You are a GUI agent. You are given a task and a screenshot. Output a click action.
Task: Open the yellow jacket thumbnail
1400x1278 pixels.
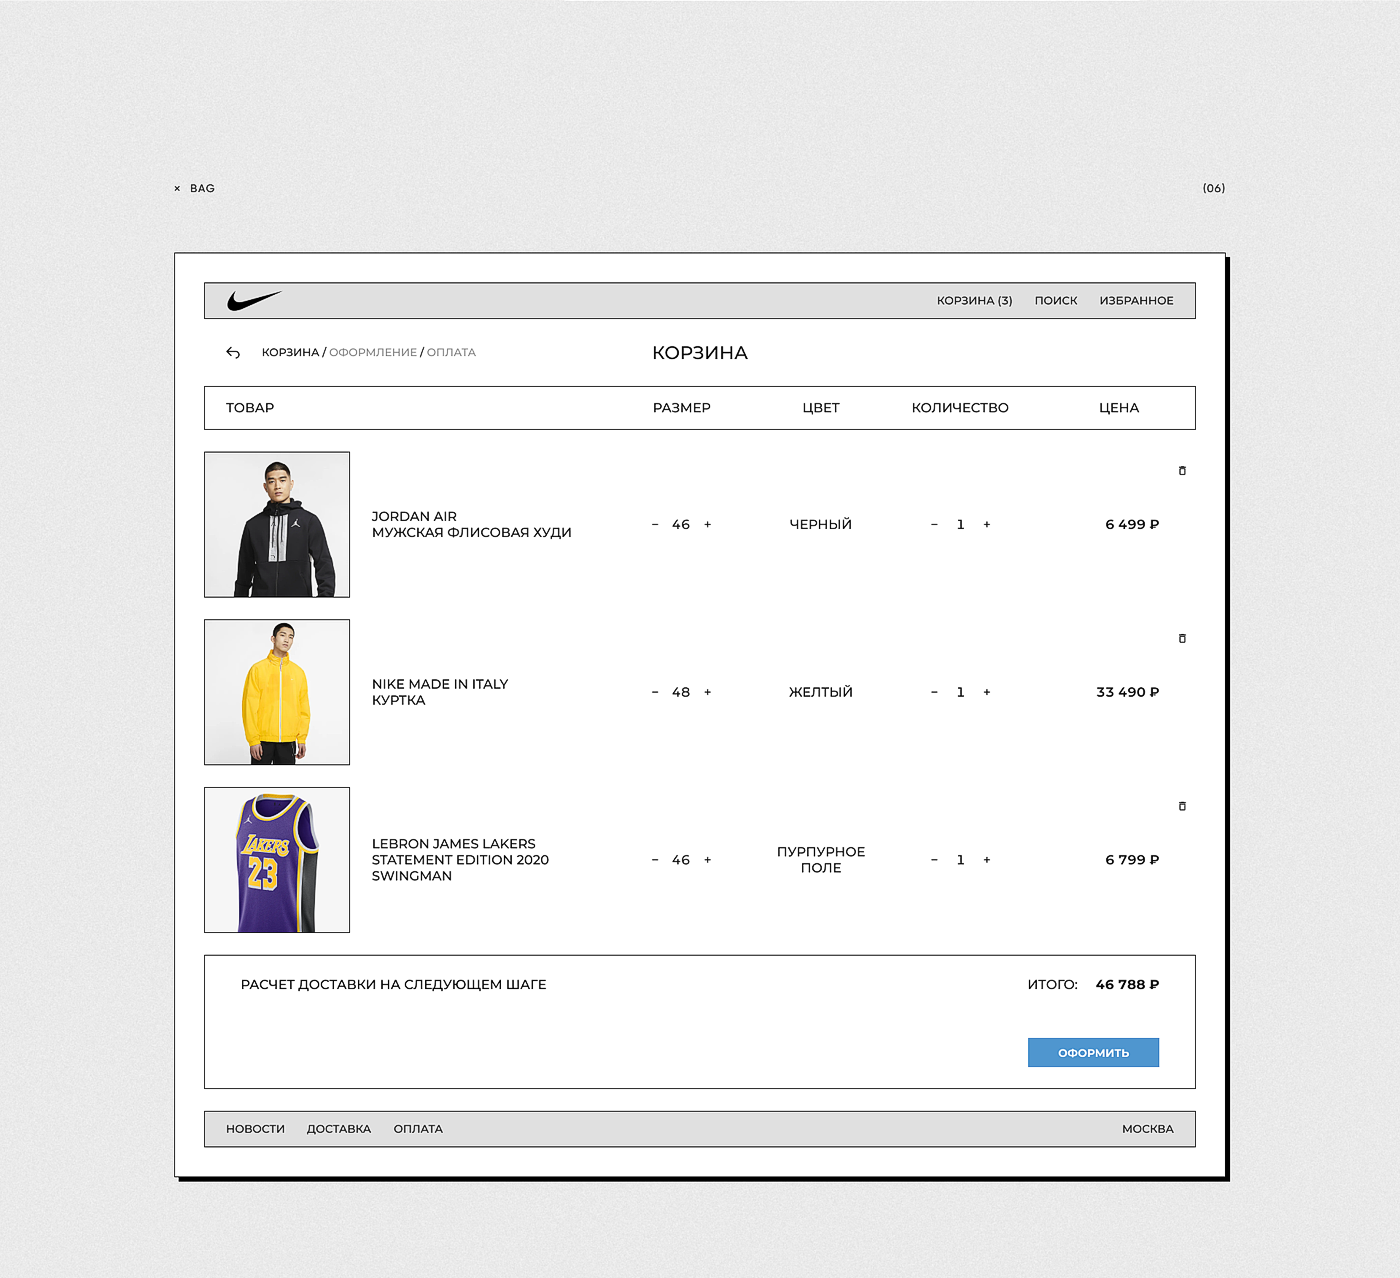[x=277, y=692]
